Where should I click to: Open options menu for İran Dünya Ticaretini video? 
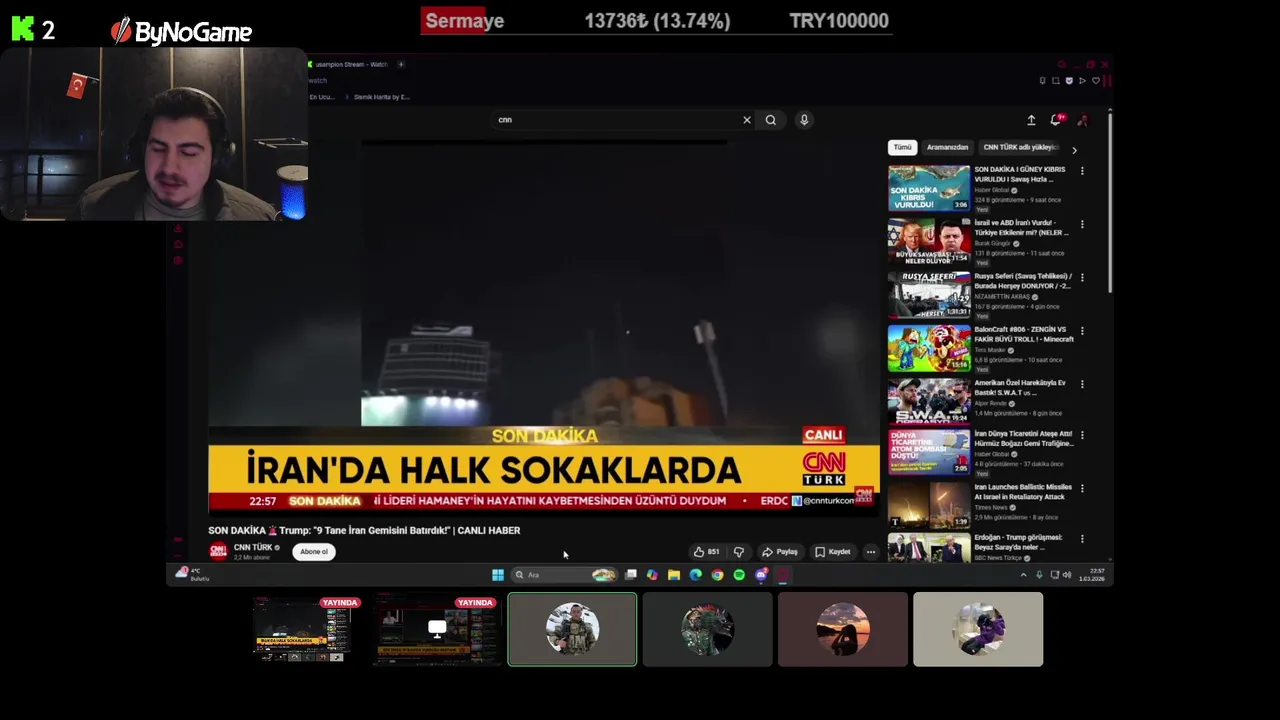point(1082,436)
